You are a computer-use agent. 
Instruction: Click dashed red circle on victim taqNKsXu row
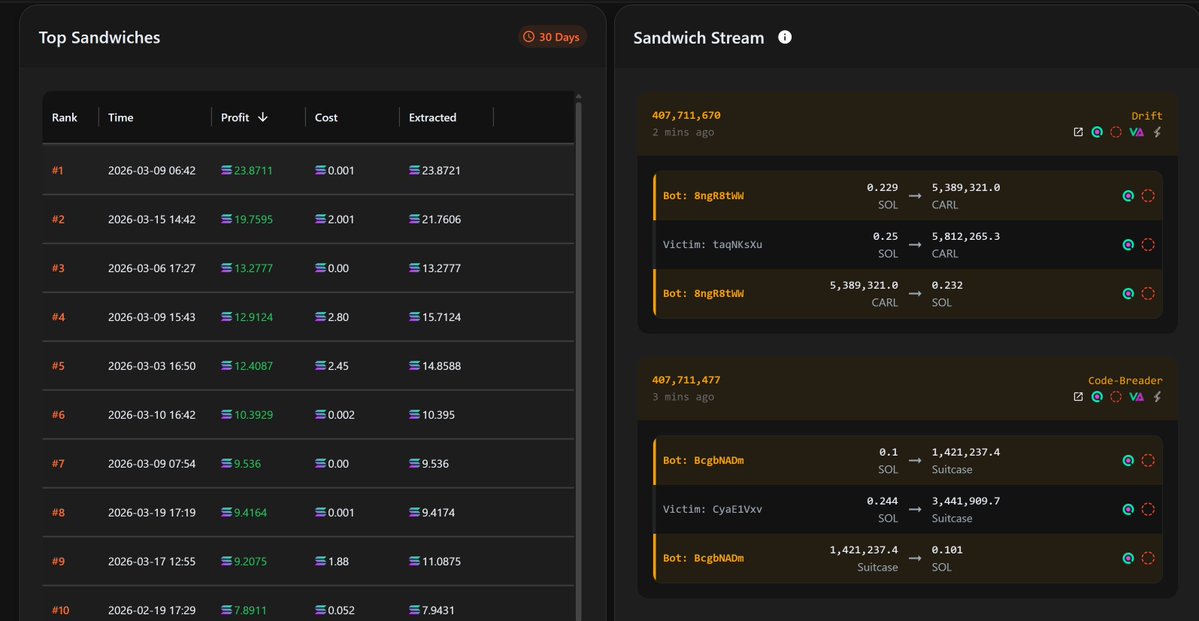(x=1148, y=245)
